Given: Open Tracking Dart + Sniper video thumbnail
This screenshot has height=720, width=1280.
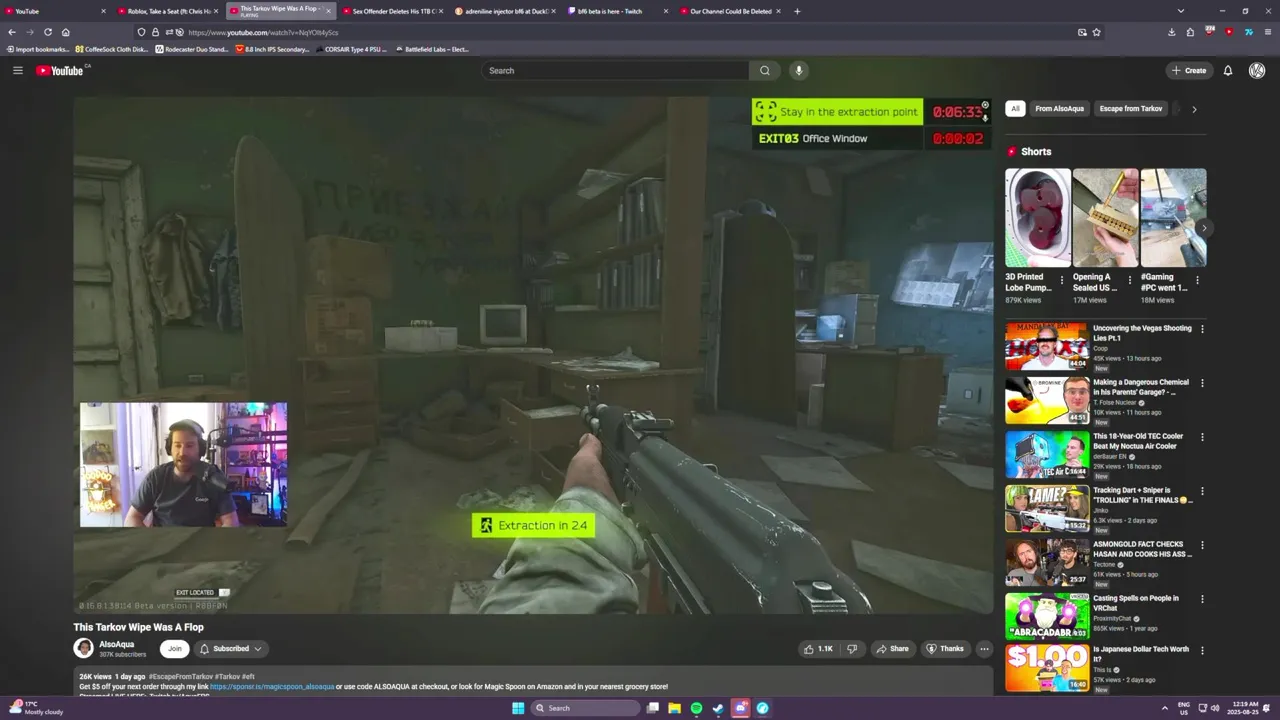Looking at the screenshot, I should (1047, 508).
